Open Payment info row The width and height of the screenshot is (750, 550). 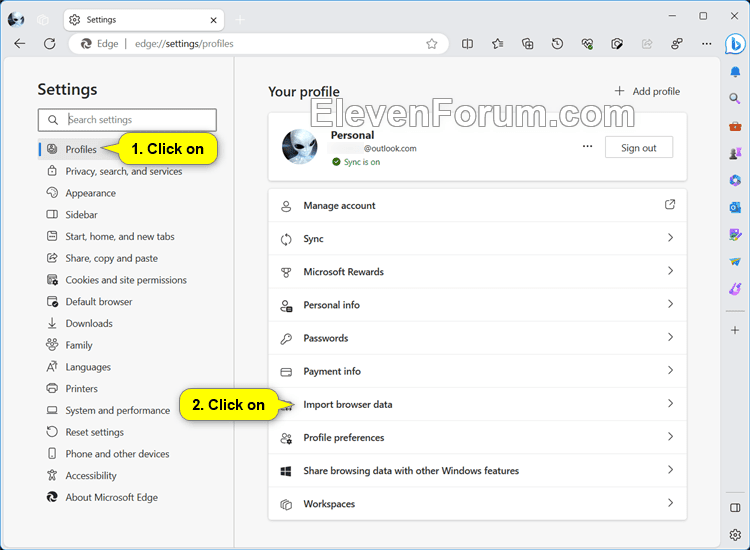[x=477, y=371]
